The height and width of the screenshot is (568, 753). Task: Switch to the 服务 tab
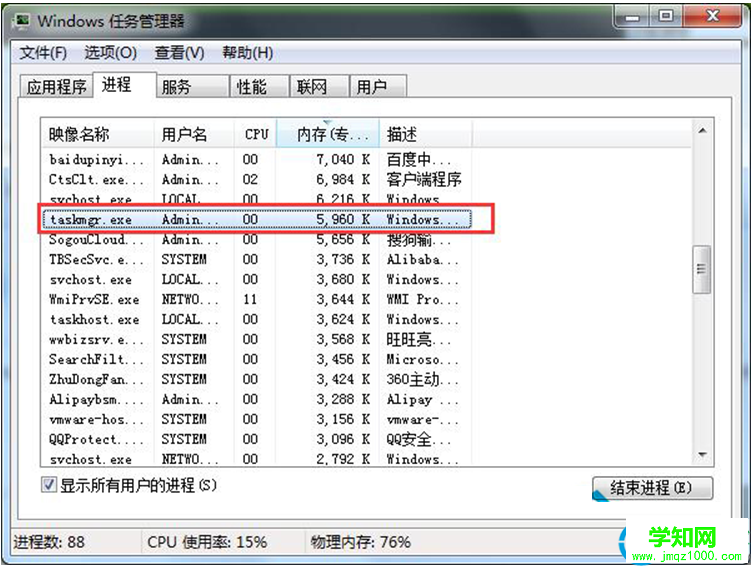[x=193, y=87]
